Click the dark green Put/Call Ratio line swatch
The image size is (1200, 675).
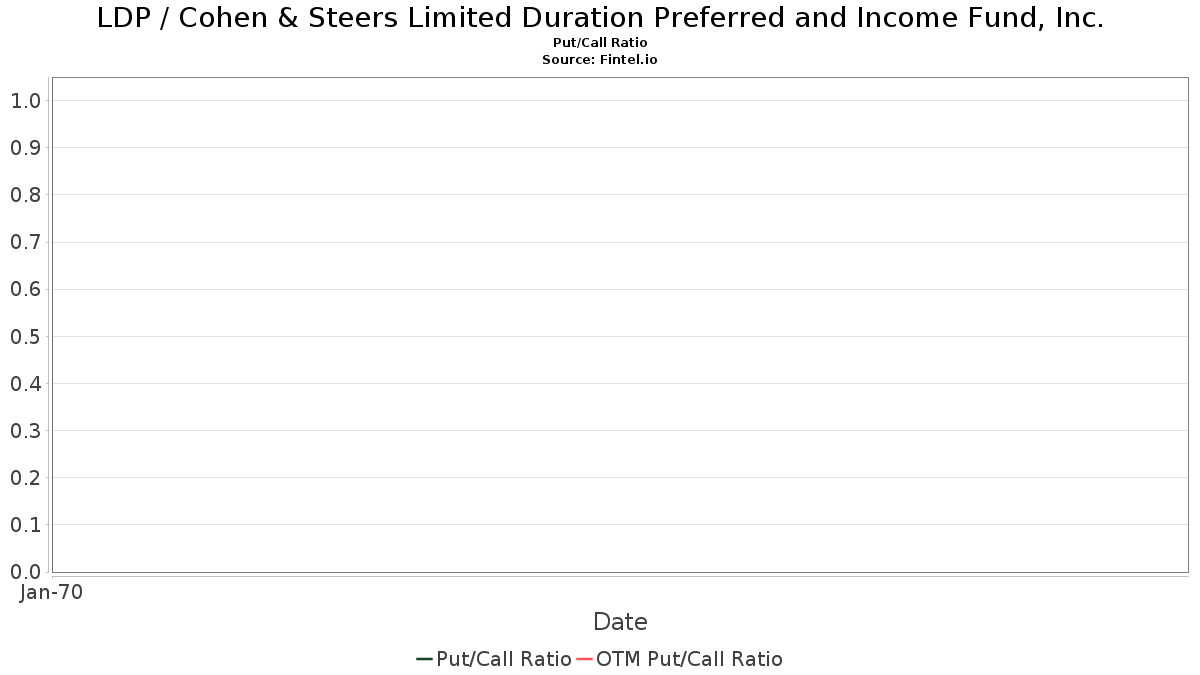click(424, 659)
